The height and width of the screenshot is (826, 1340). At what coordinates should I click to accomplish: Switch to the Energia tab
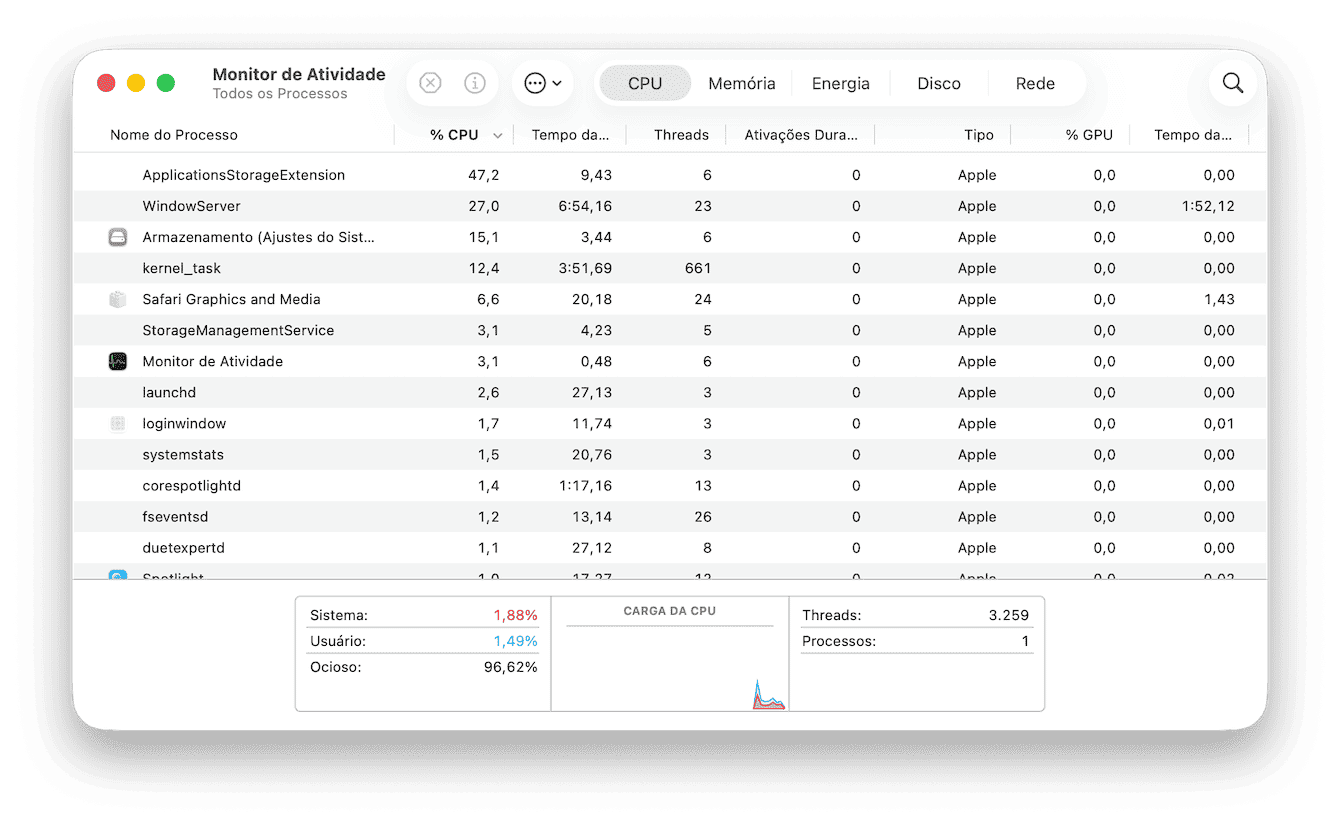[x=841, y=83]
